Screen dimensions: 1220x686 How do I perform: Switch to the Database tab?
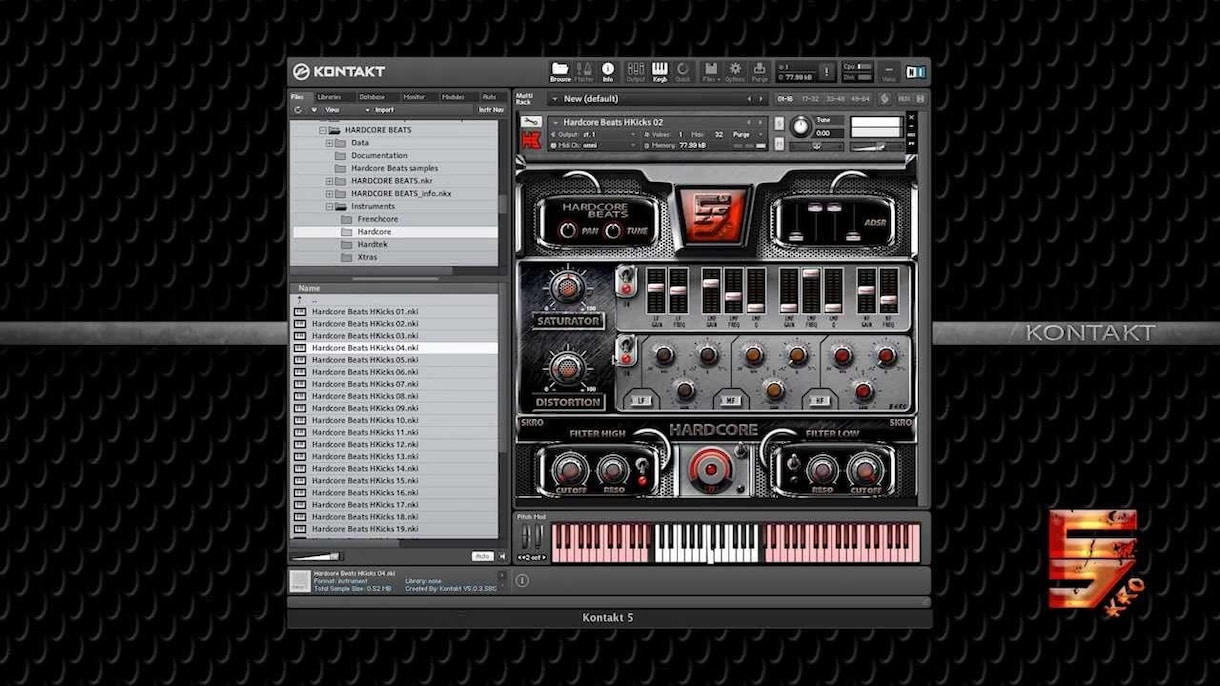[x=372, y=97]
